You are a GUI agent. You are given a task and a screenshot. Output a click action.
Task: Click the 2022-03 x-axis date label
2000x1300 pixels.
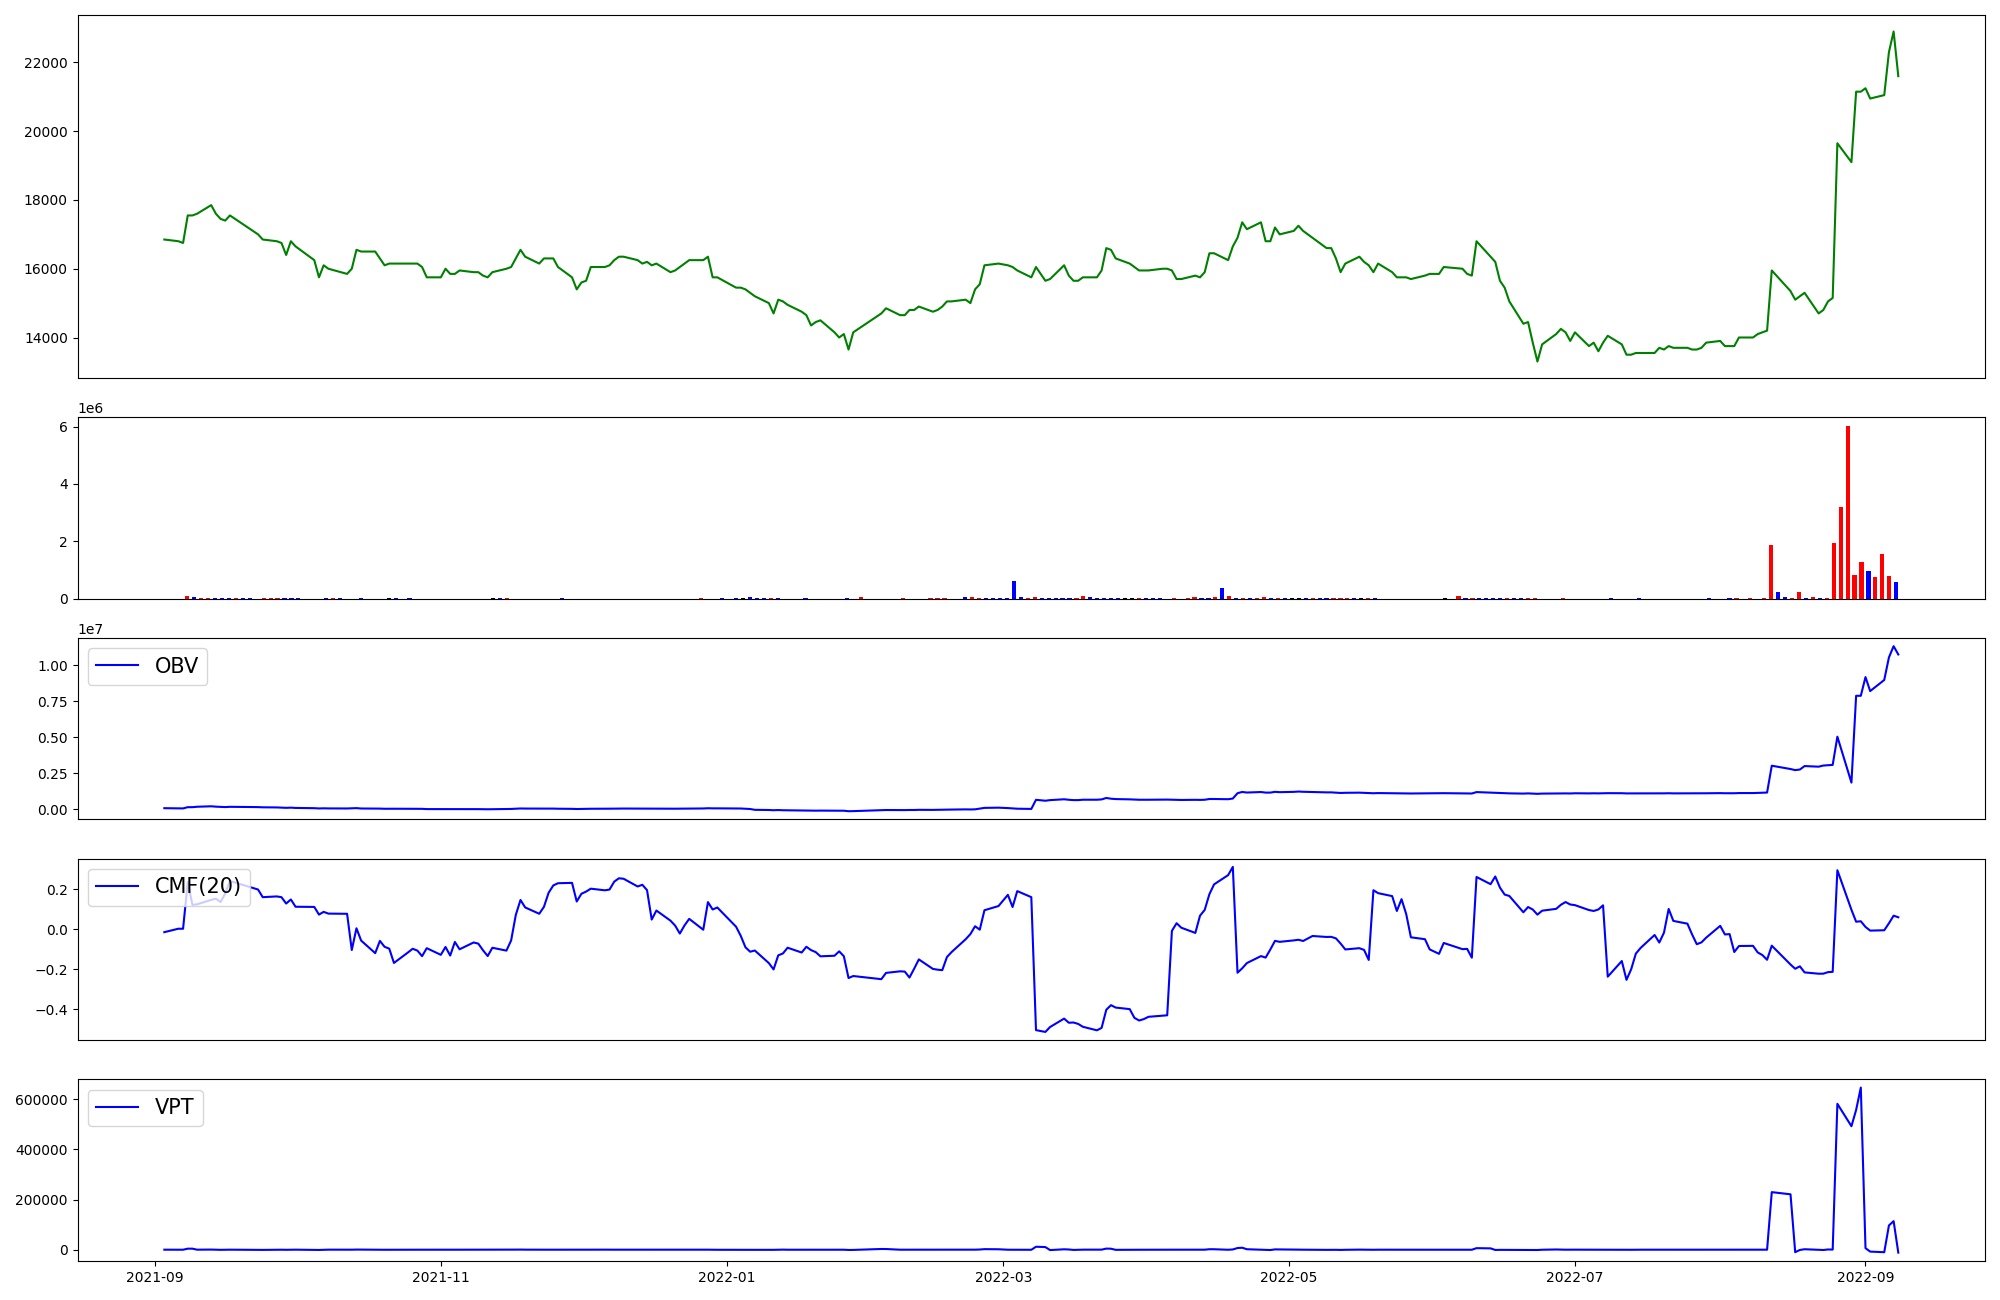pyautogui.click(x=1003, y=1277)
